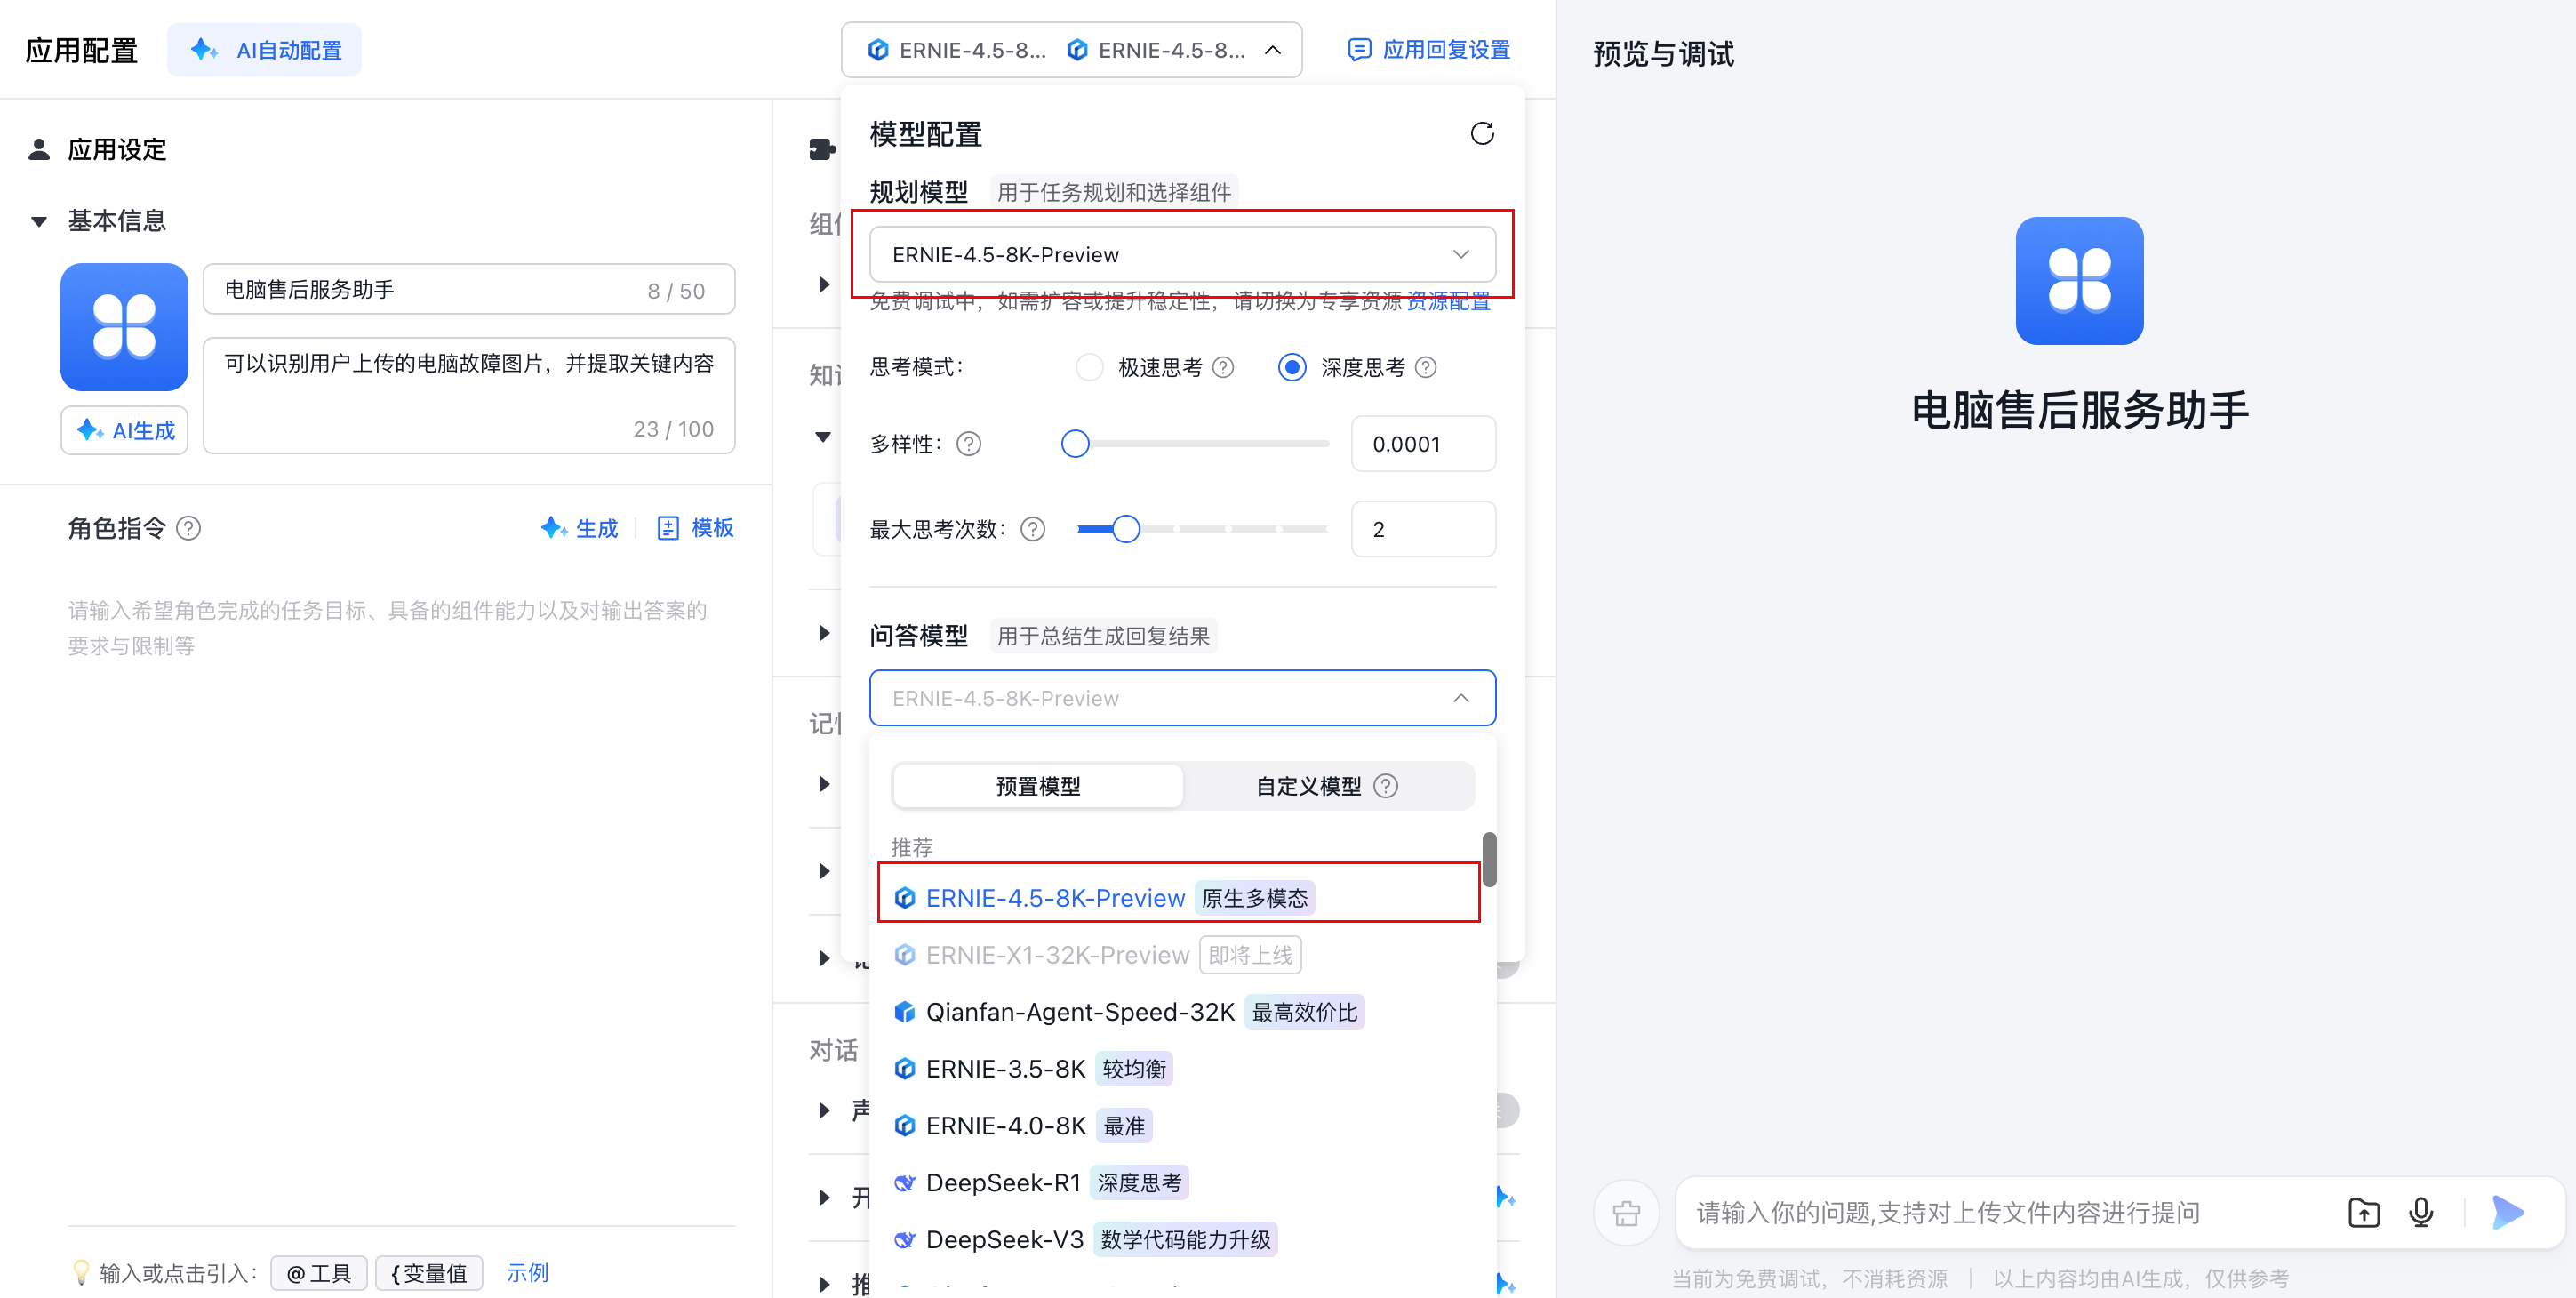Click the AI自动配置 button

point(264,50)
